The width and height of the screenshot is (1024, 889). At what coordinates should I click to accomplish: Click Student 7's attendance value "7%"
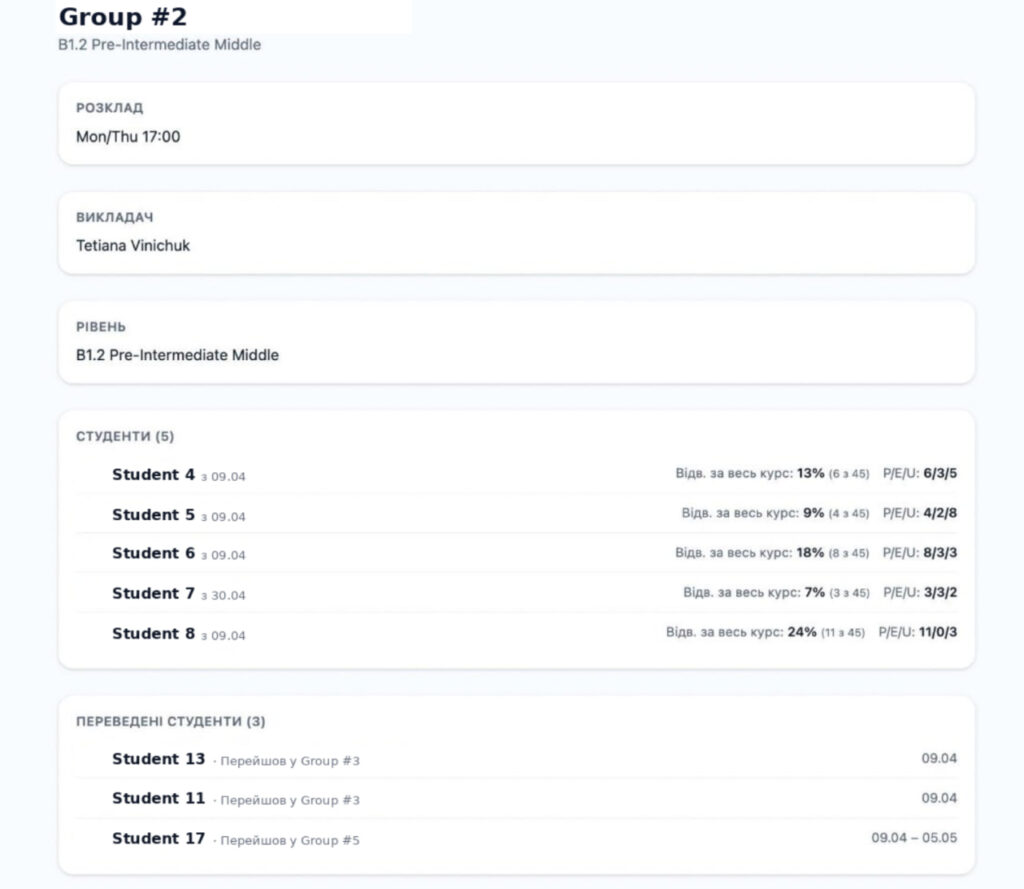[815, 592]
